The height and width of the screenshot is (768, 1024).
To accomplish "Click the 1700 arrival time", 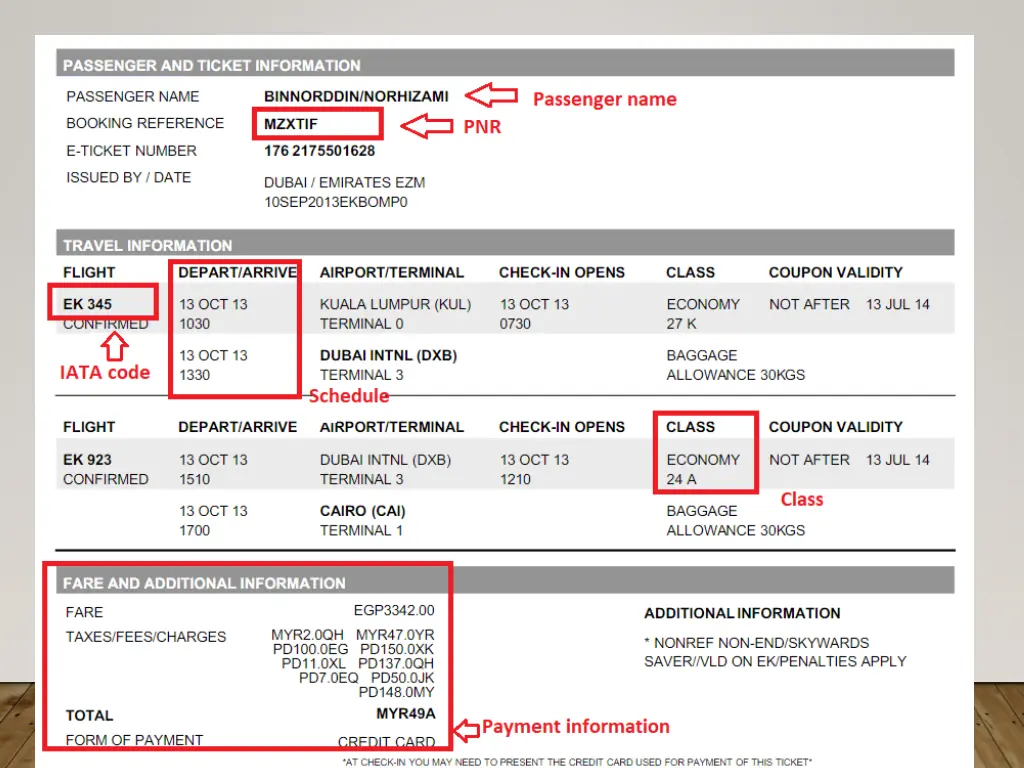I will (195, 530).
